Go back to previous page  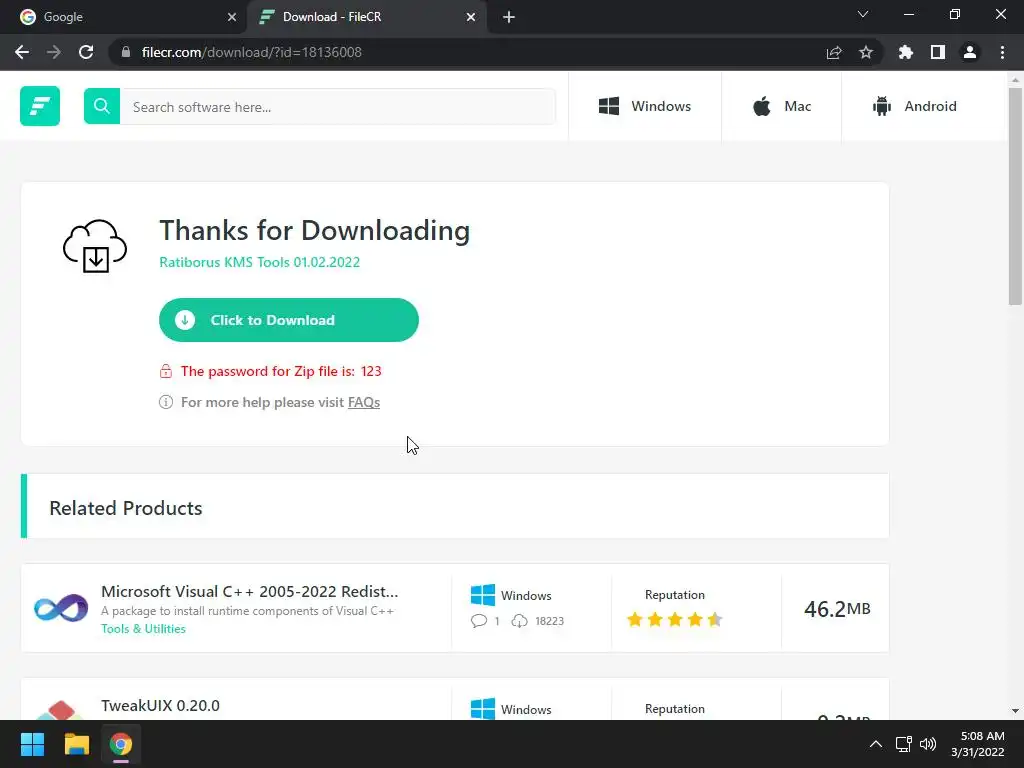pos(22,52)
